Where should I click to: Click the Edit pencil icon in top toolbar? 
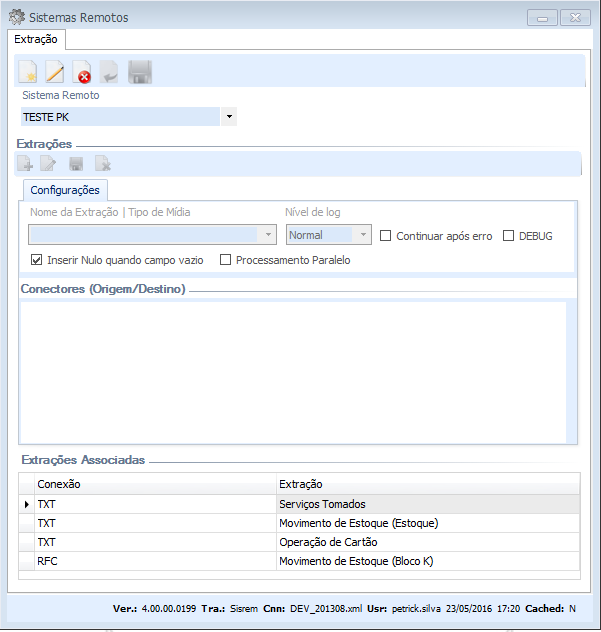(55, 72)
